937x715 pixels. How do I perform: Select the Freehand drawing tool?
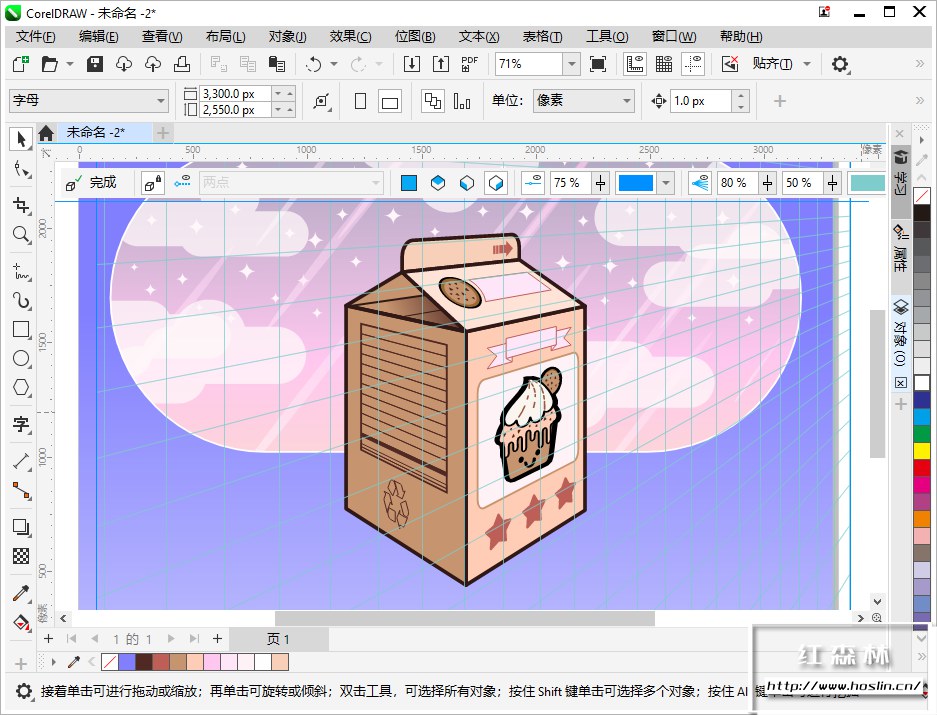click(x=21, y=271)
